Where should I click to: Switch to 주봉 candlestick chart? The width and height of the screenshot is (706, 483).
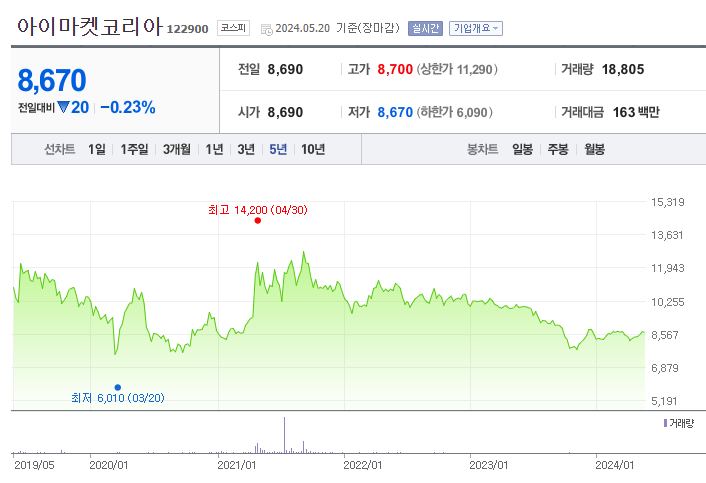pos(558,149)
